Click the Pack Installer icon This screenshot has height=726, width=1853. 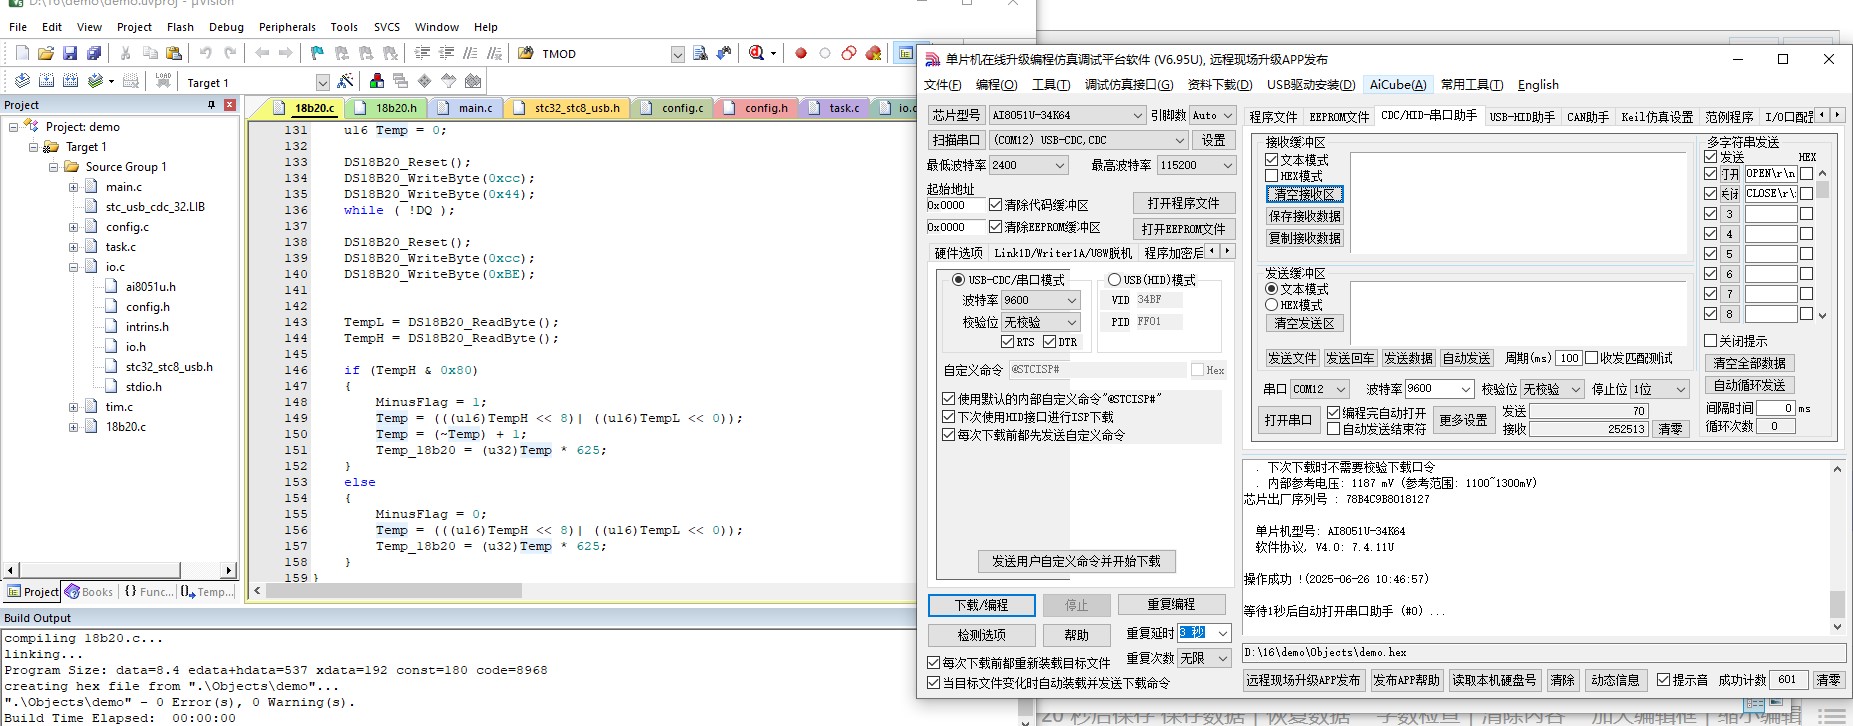pyautogui.click(x=473, y=81)
